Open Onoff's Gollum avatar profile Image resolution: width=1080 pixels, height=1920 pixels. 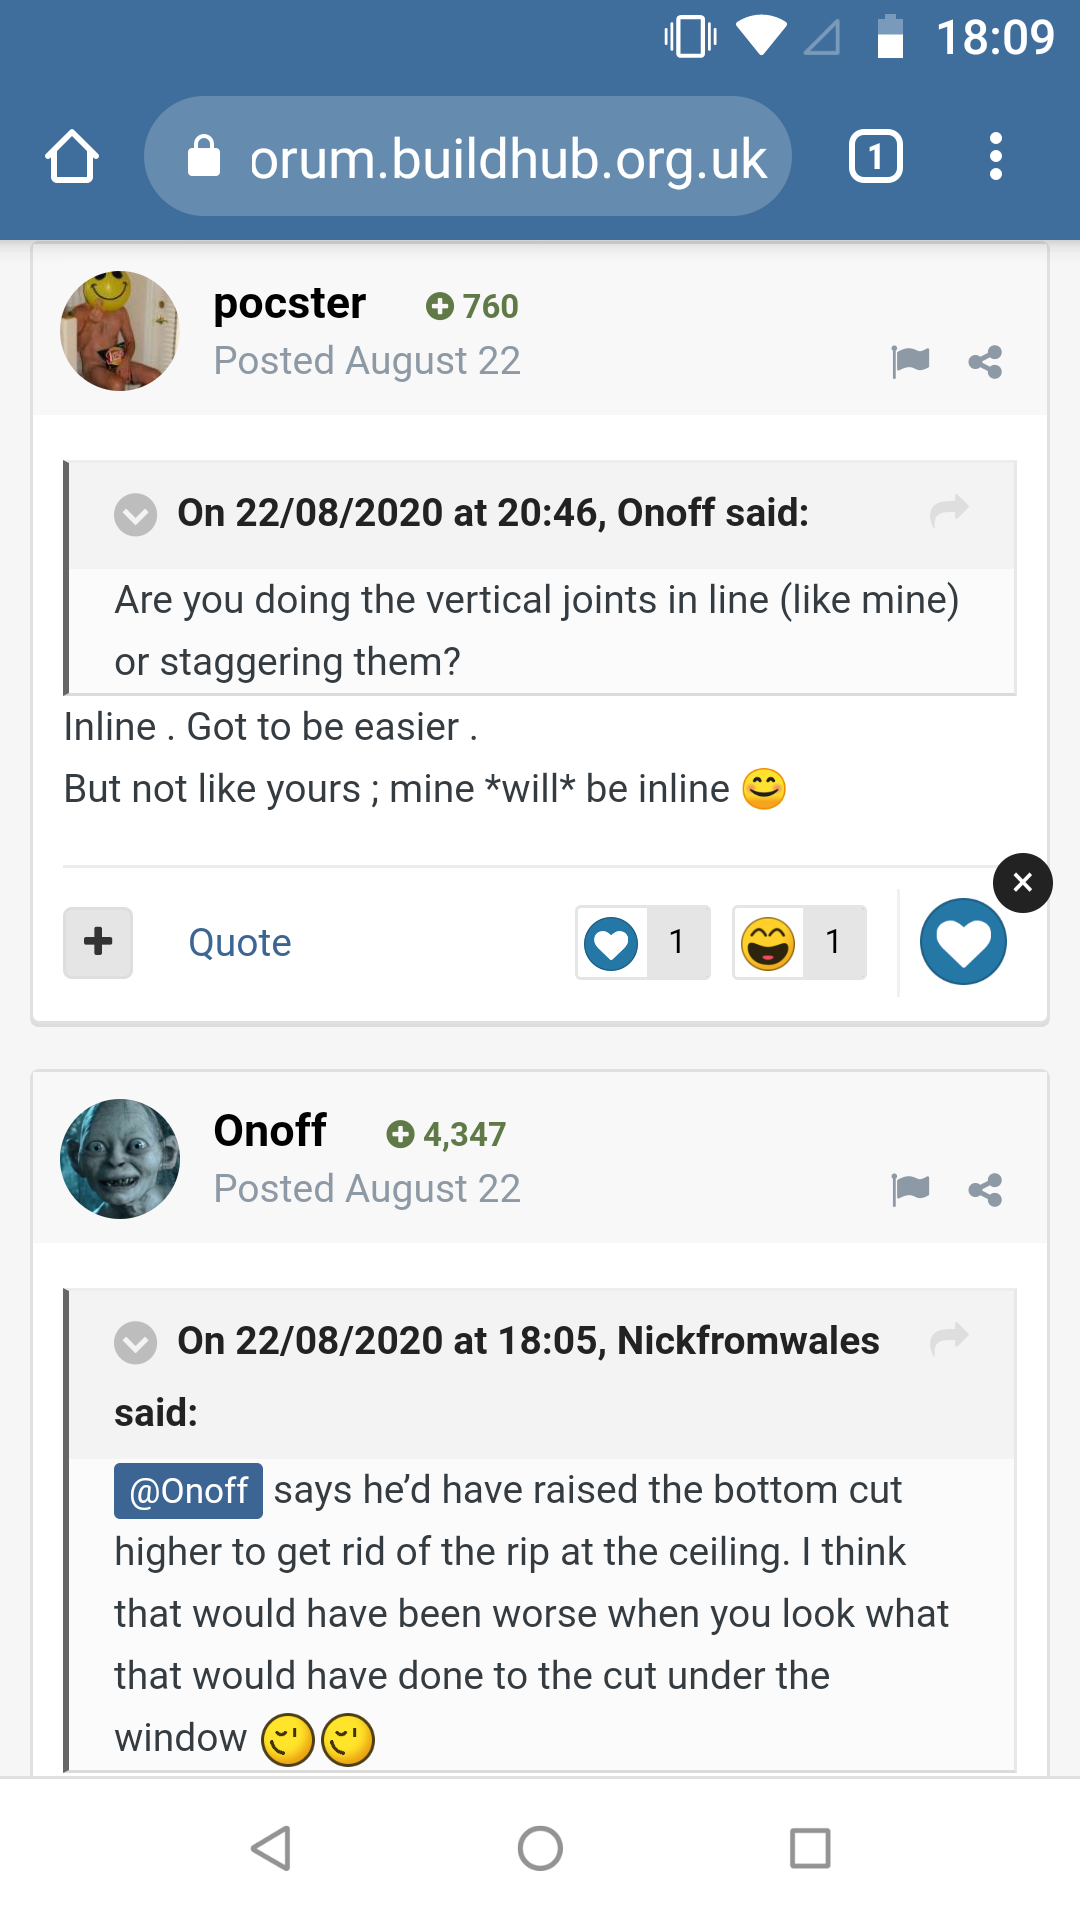pyautogui.click(x=120, y=1159)
